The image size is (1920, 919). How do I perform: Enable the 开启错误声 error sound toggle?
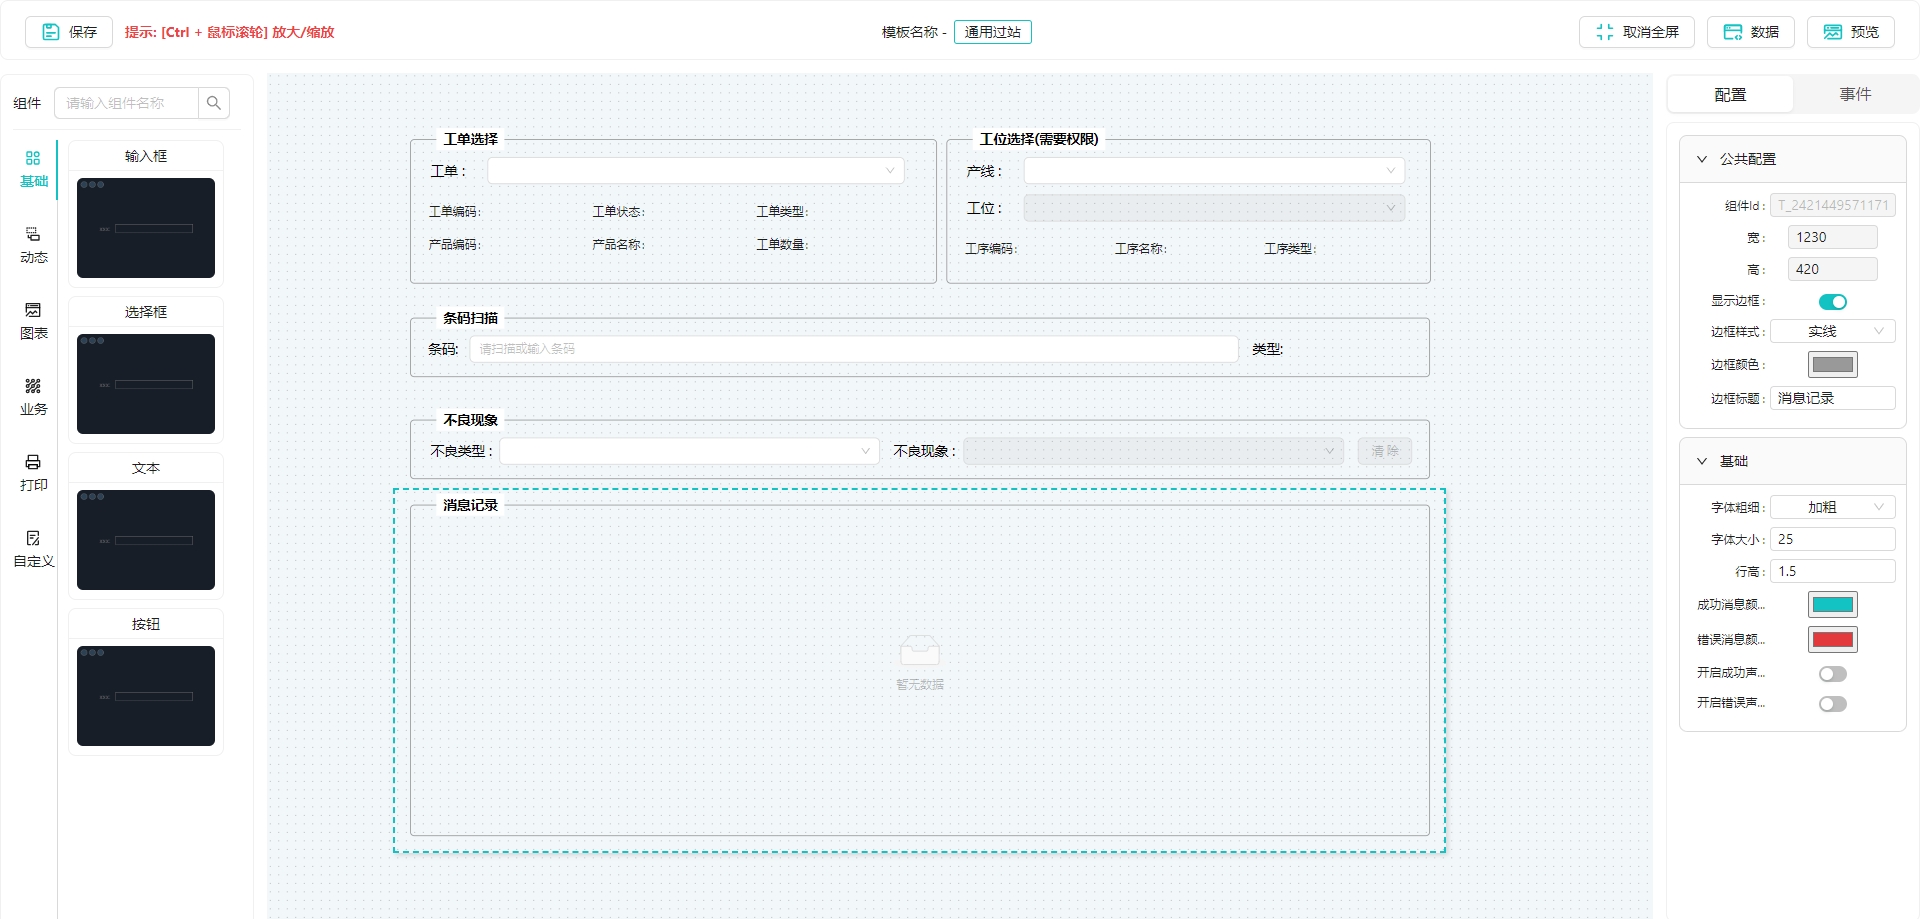(x=1833, y=703)
